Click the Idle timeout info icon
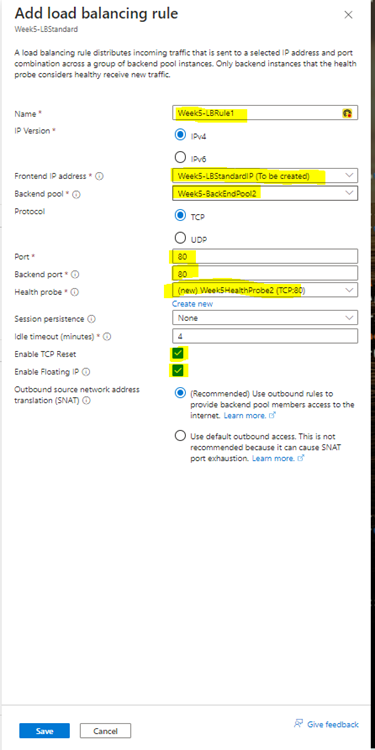The image size is (375, 750). tap(107, 337)
